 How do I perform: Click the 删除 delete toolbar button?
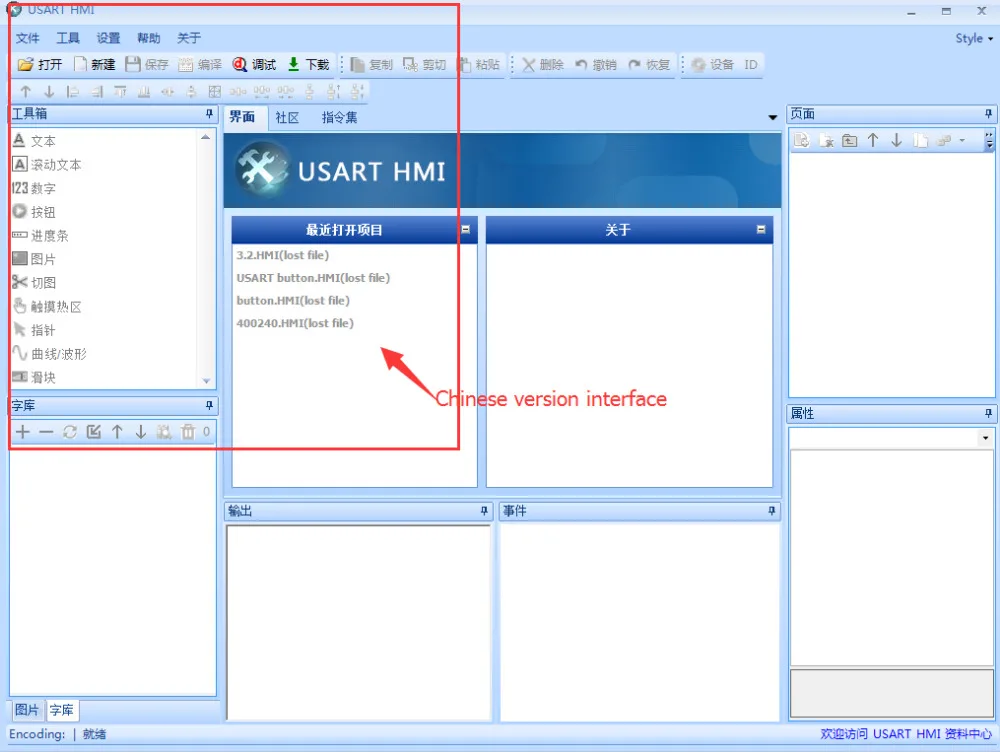point(543,64)
